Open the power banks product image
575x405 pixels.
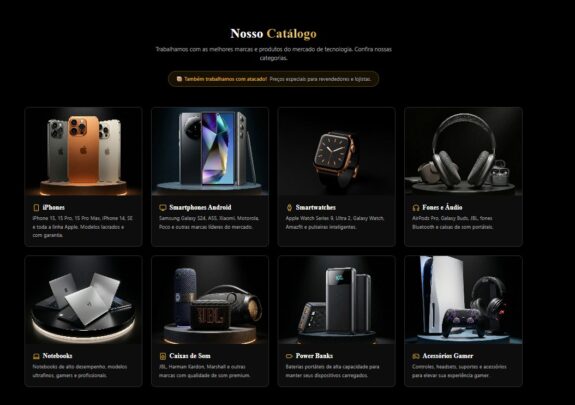(336, 300)
